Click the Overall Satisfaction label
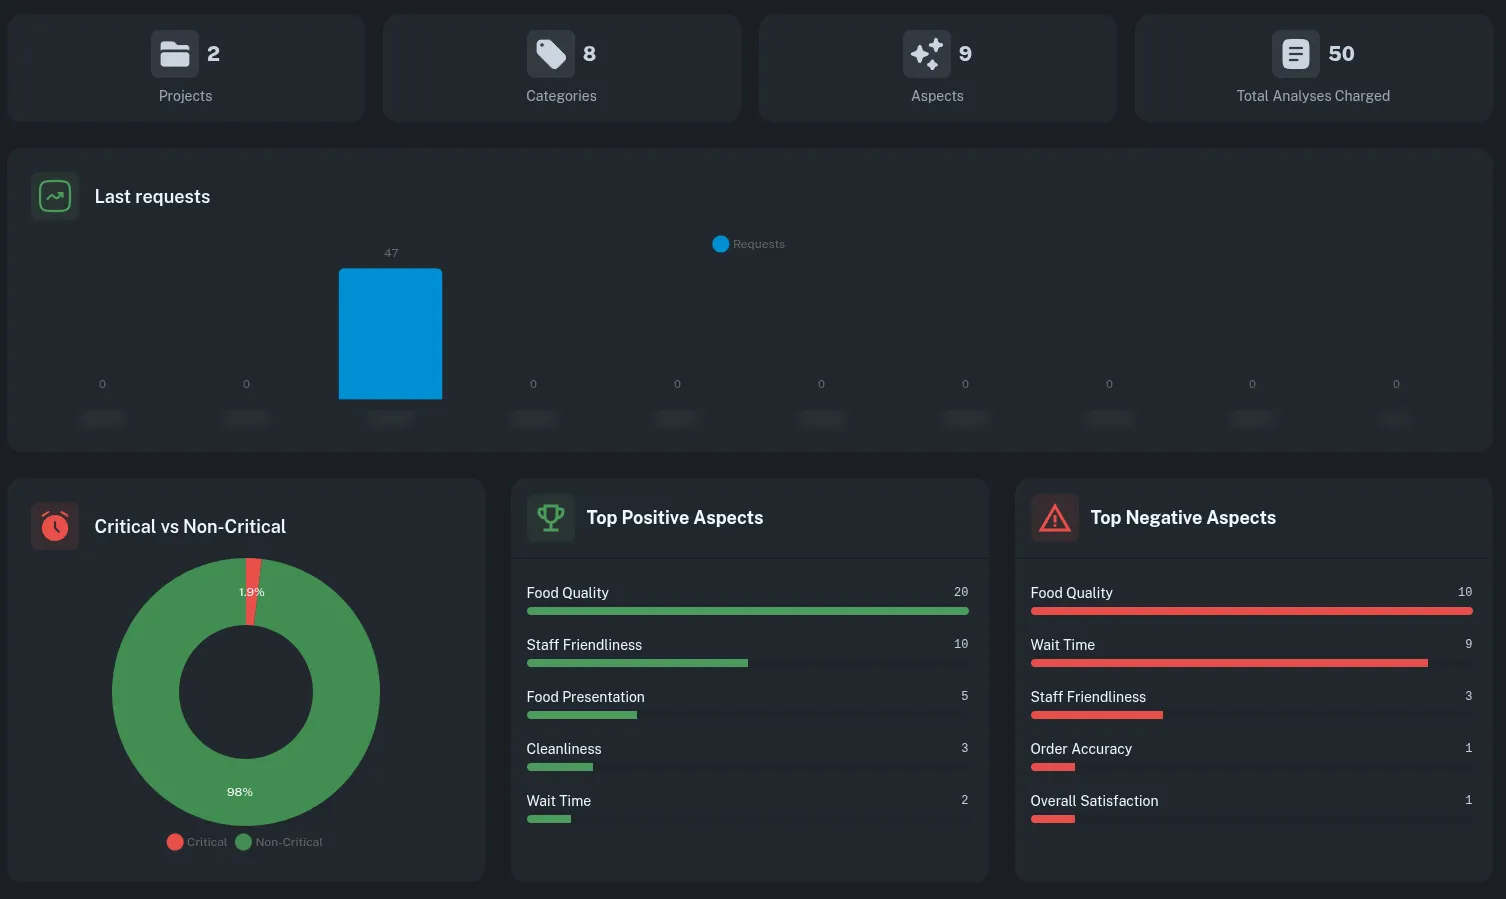 [x=1094, y=801]
